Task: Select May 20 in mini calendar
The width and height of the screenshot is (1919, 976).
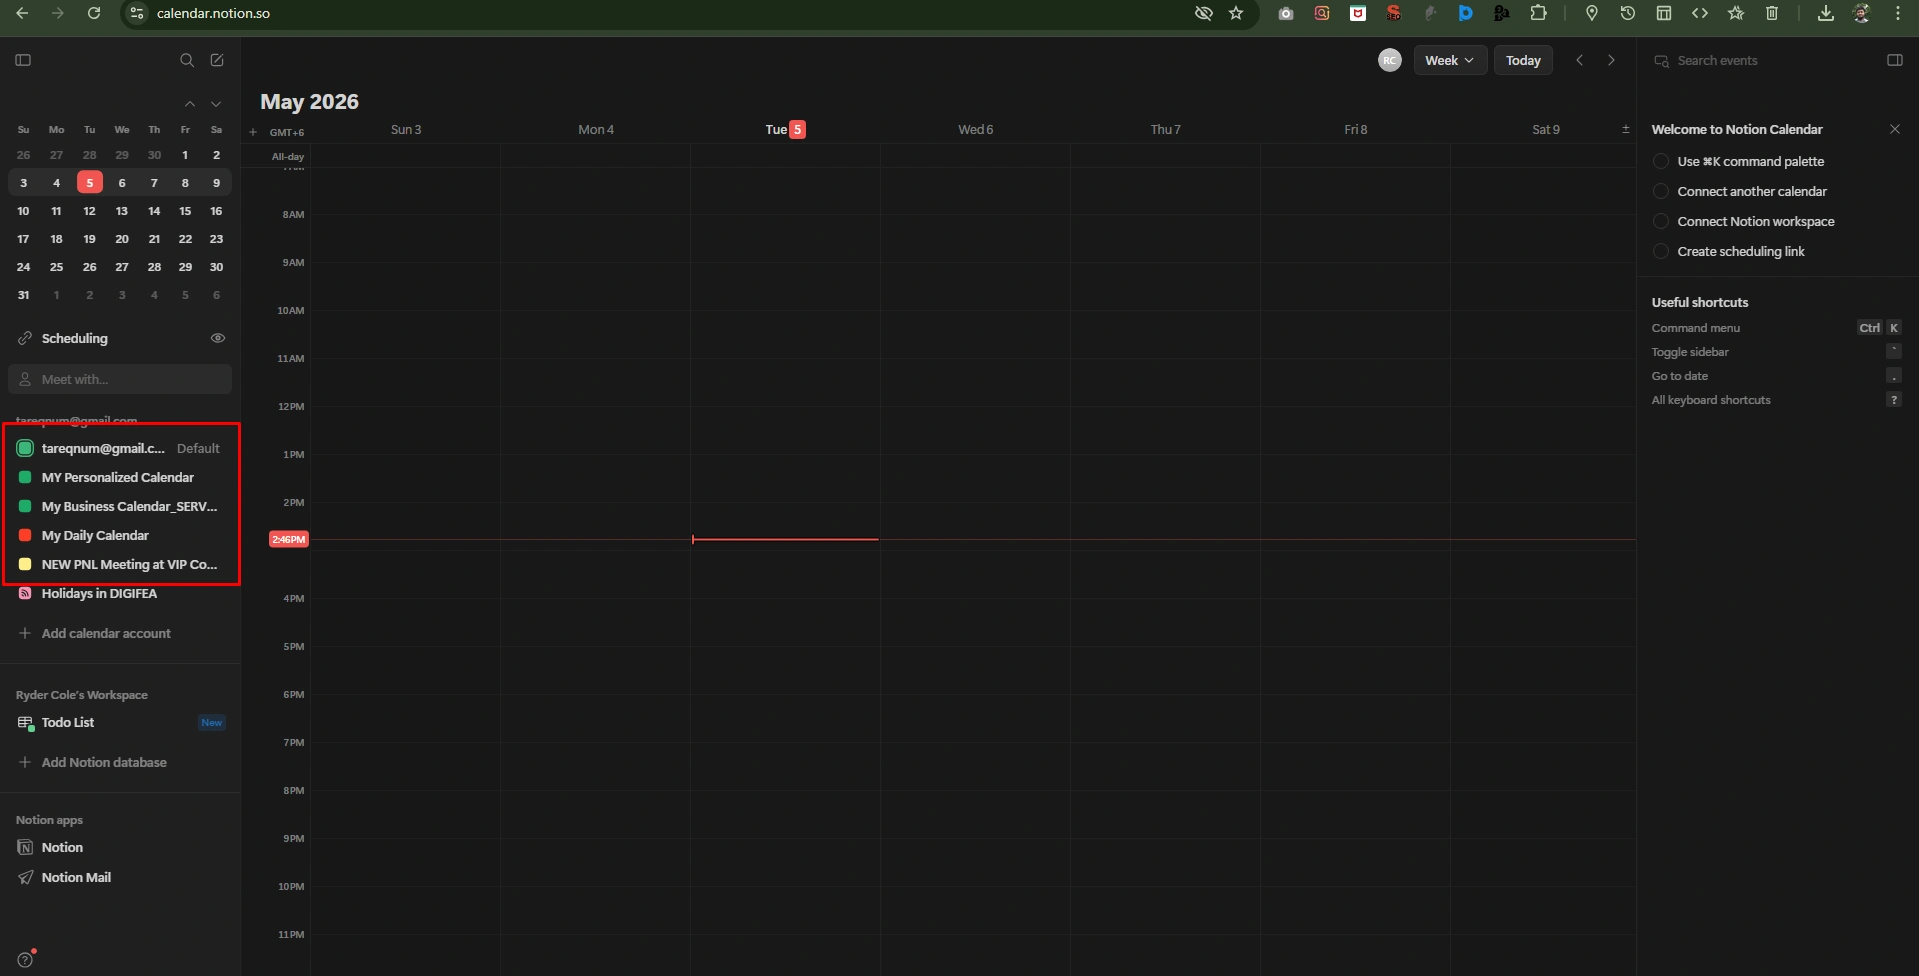Action: tap(122, 239)
